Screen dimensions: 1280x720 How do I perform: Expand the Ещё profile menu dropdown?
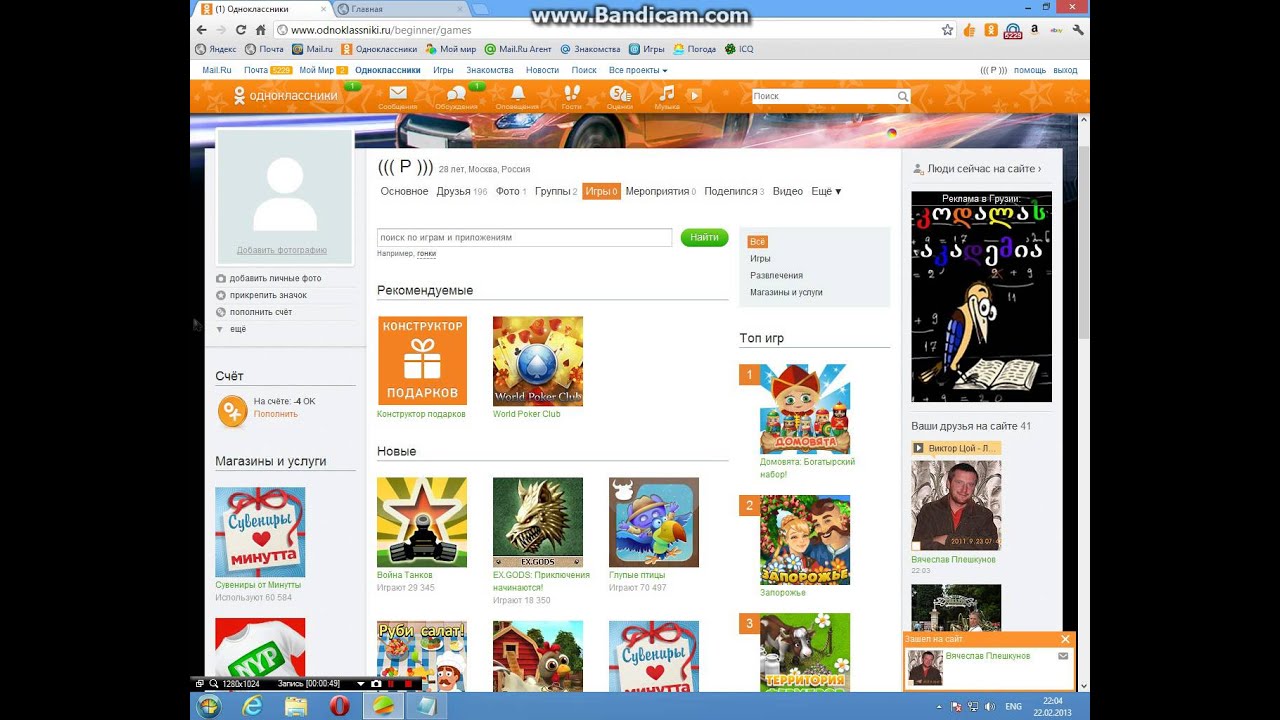coord(826,191)
